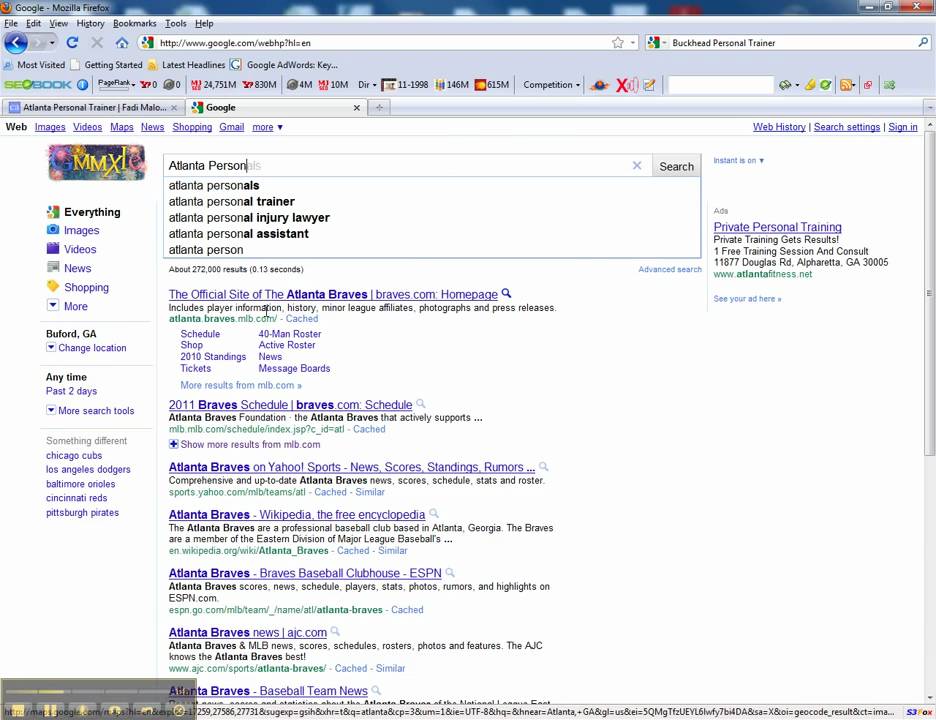The height and width of the screenshot is (720, 936).
Task: Click chicago cubs related search
Action: coord(74,456)
